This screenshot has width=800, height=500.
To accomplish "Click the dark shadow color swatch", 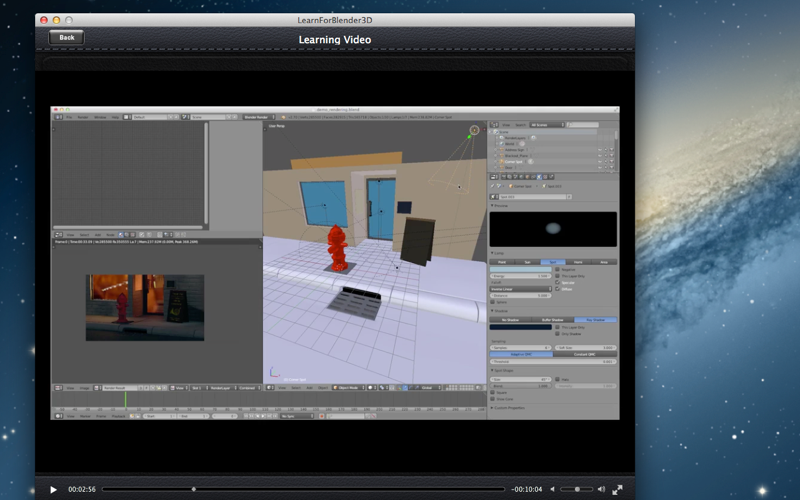I will (521, 327).
